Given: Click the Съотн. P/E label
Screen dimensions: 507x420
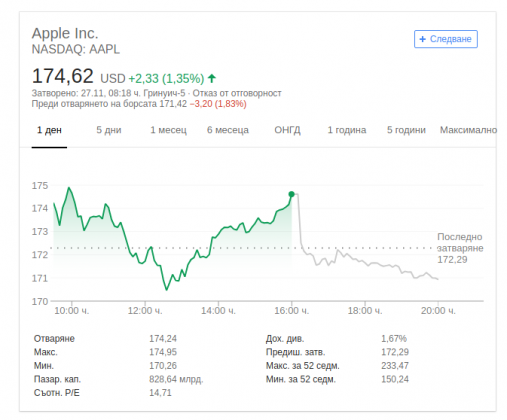Looking at the screenshot, I should 57,393.
